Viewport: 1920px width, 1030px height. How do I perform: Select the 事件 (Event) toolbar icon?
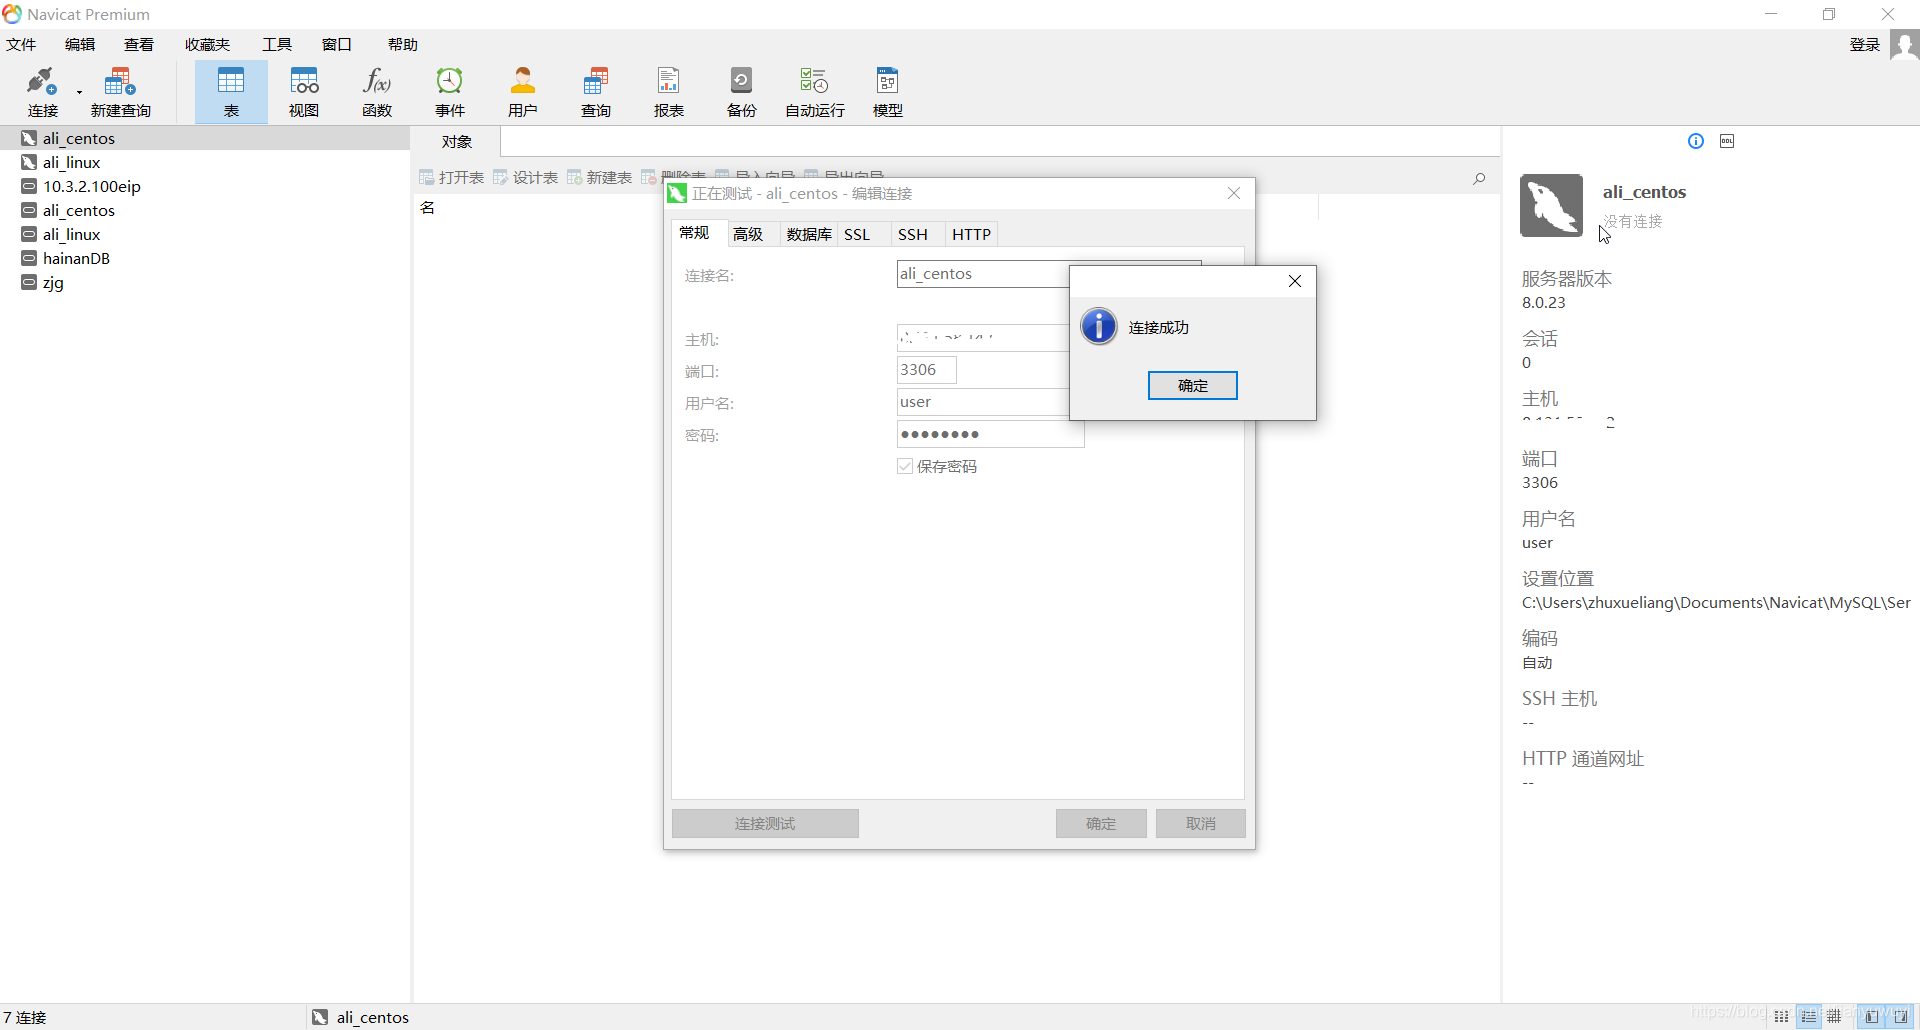pos(450,92)
